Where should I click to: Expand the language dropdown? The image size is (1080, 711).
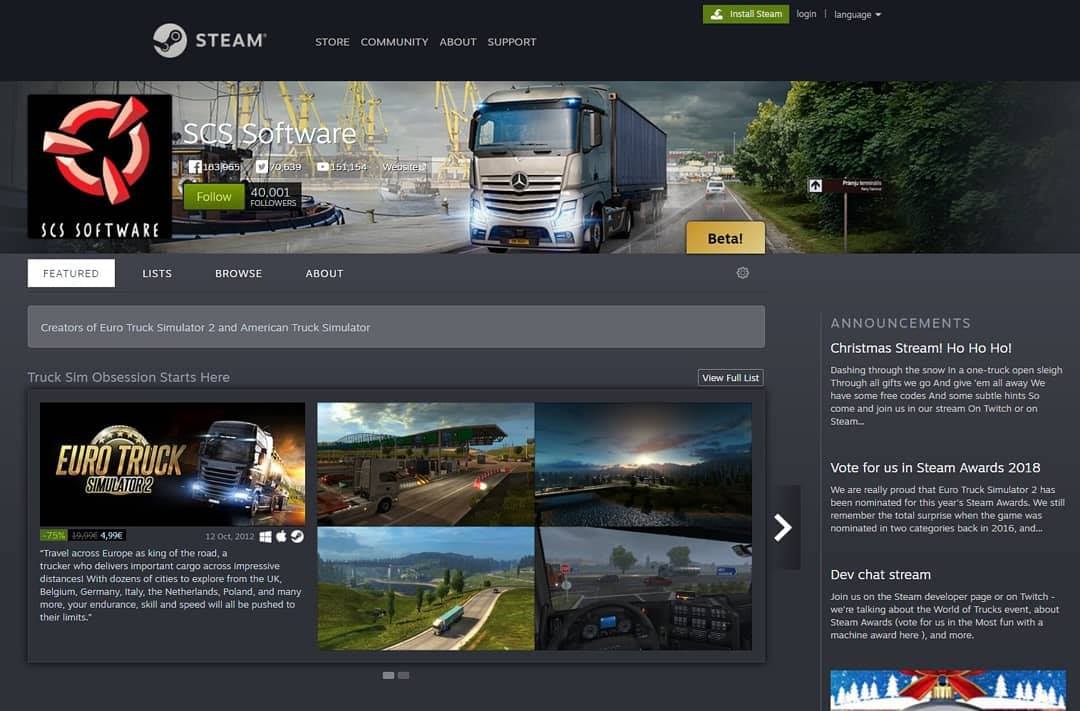tap(857, 14)
